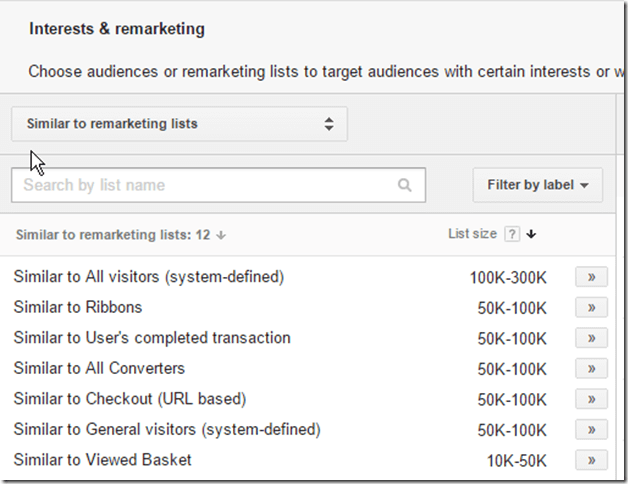Open Similar to remarketing lists dropdown
This screenshot has width=628, height=484.
pos(179,125)
